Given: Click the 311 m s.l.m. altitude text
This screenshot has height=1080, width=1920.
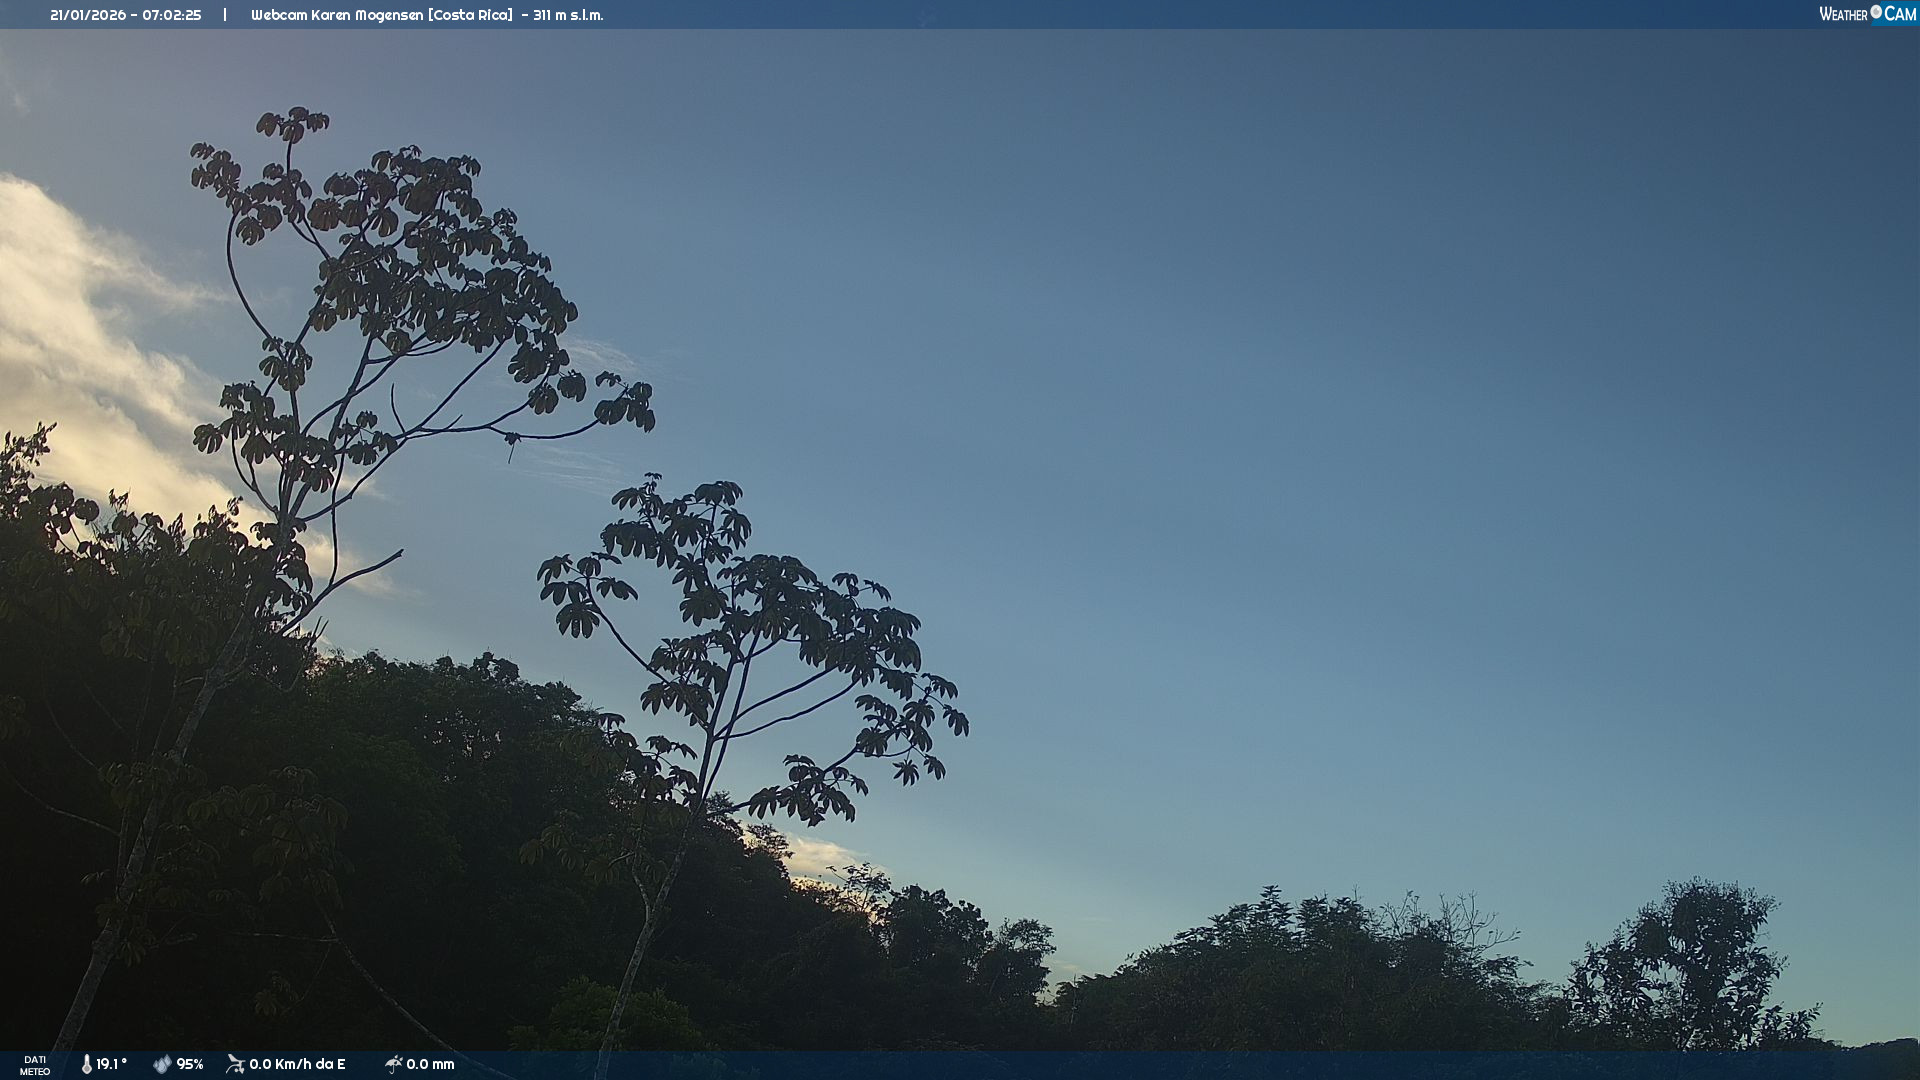Looking at the screenshot, I should click(568, 15).
